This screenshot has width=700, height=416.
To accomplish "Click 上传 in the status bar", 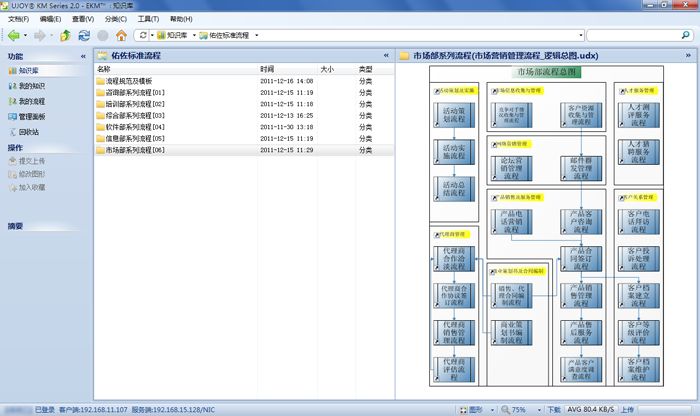I will point(627,409).
